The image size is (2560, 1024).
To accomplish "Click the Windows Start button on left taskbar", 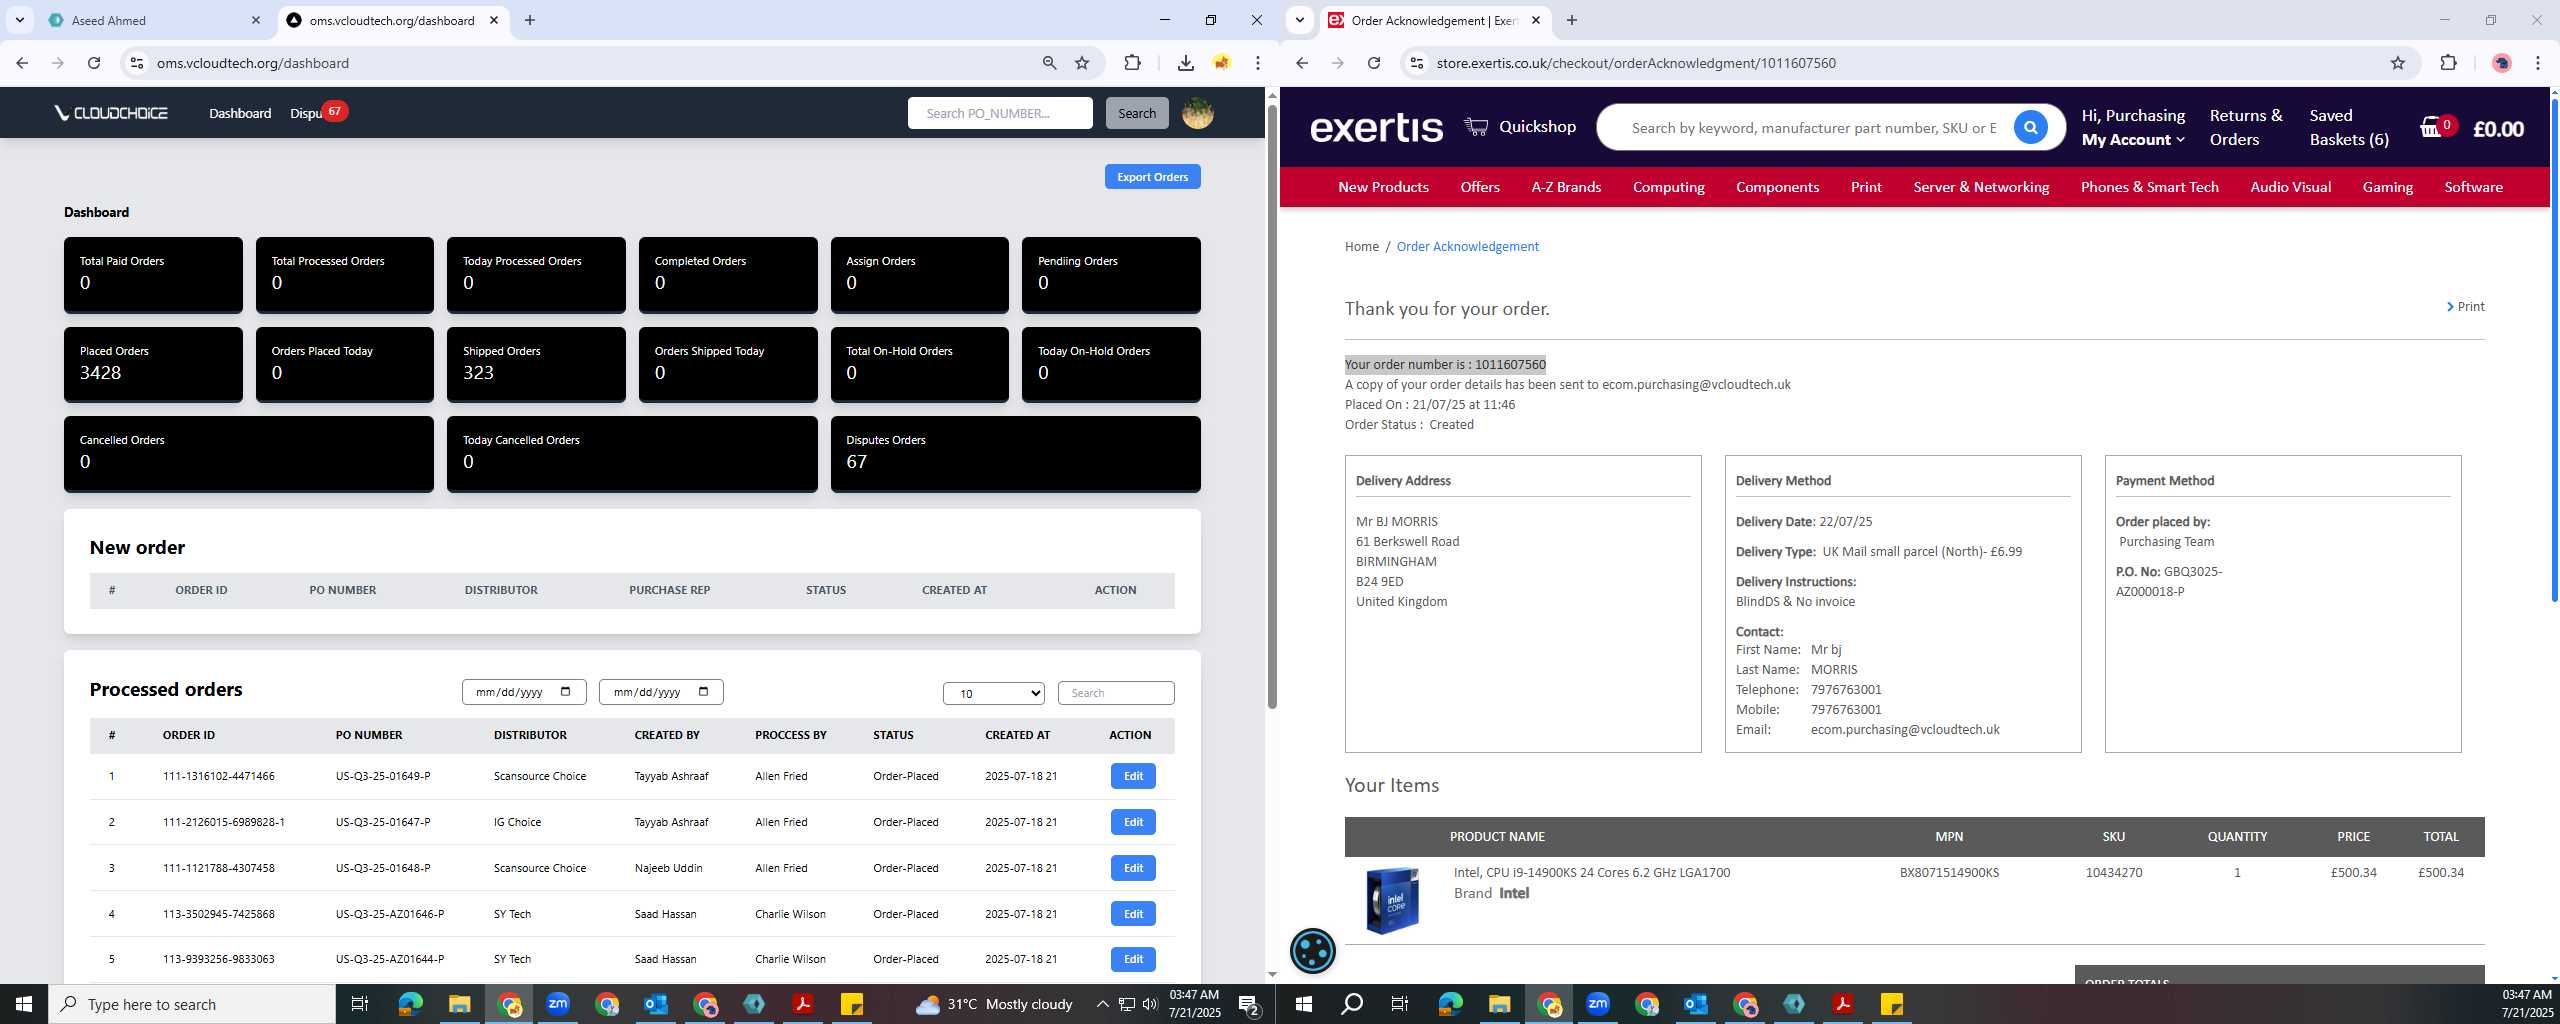I will [24, 1004].
